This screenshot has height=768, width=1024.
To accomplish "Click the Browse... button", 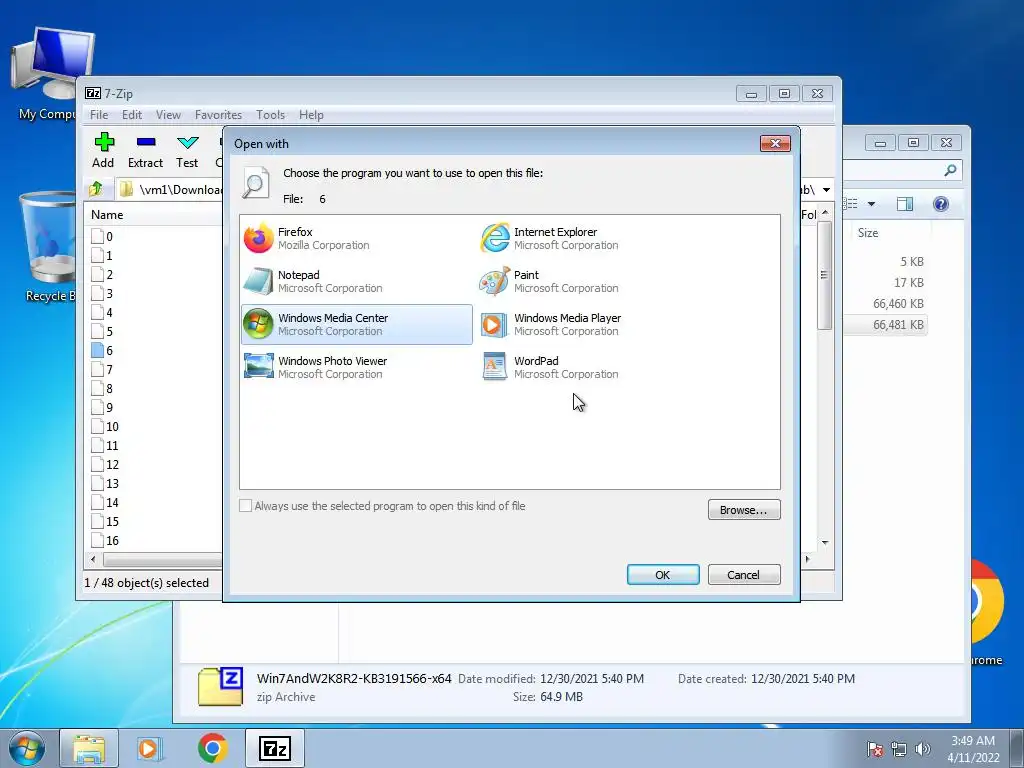I will (744, 510).
